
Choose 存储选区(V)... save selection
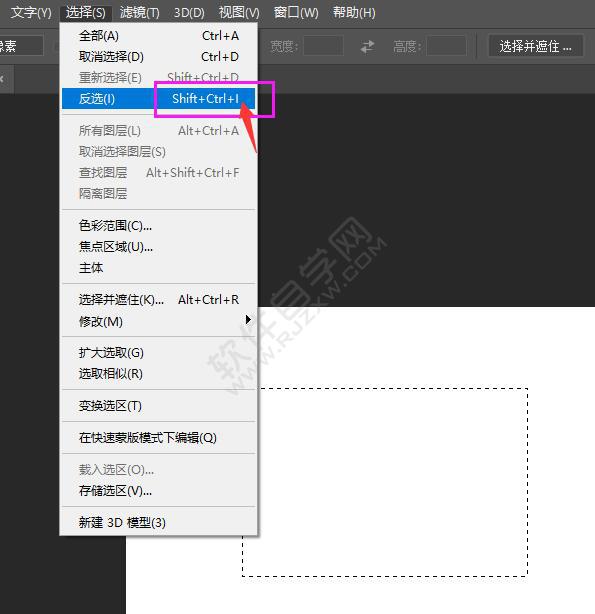pyautogui.click(x=159, y=491)
